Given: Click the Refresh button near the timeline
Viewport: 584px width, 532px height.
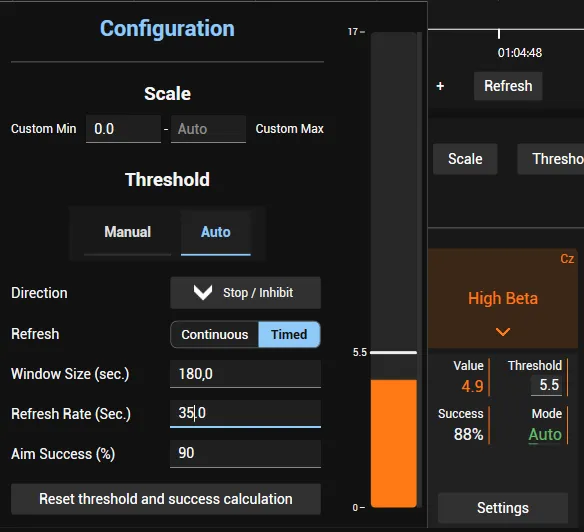Looking at the screenshot, I should (x=508, y=86).
